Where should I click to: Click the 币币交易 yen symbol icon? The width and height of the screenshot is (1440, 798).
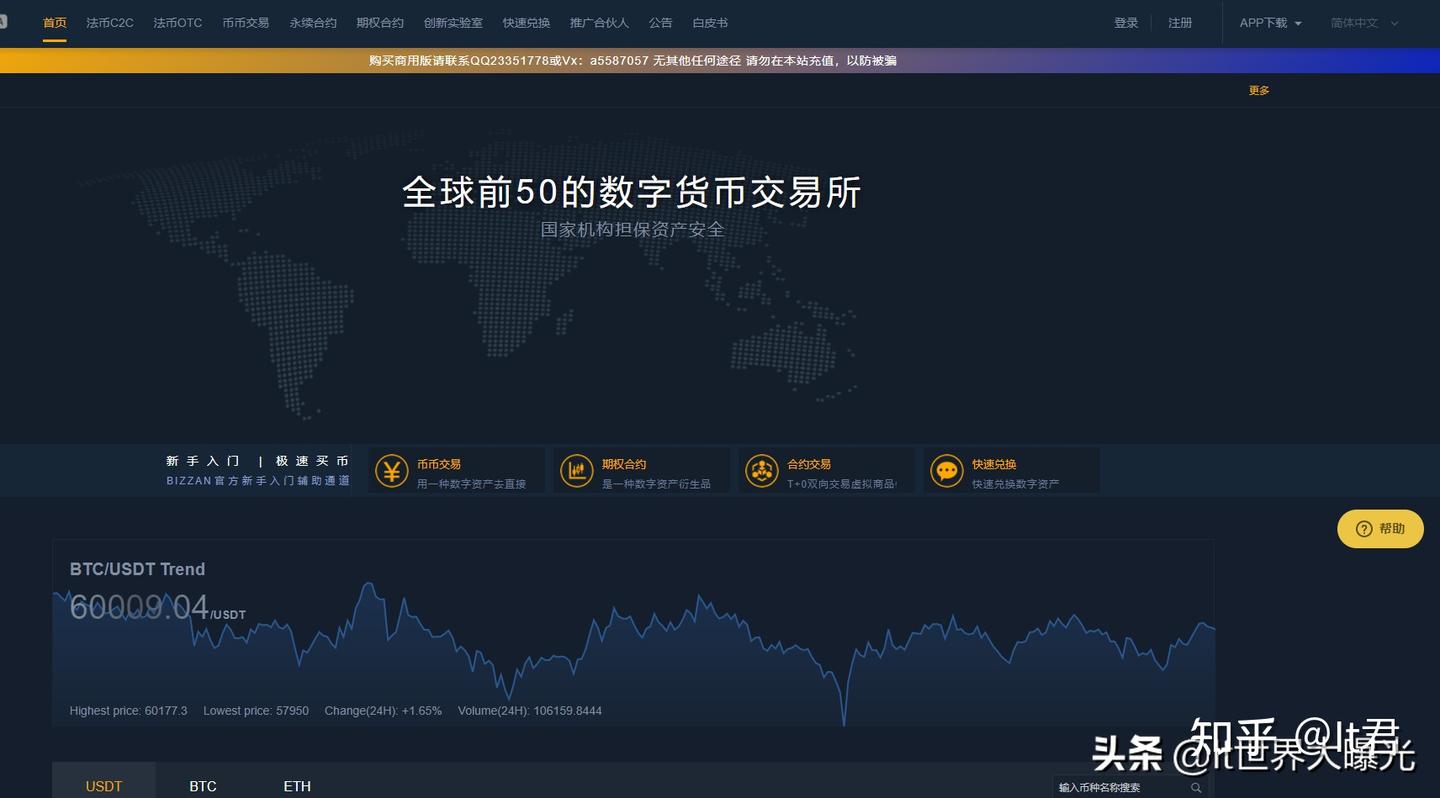click(x=392, y=470)
